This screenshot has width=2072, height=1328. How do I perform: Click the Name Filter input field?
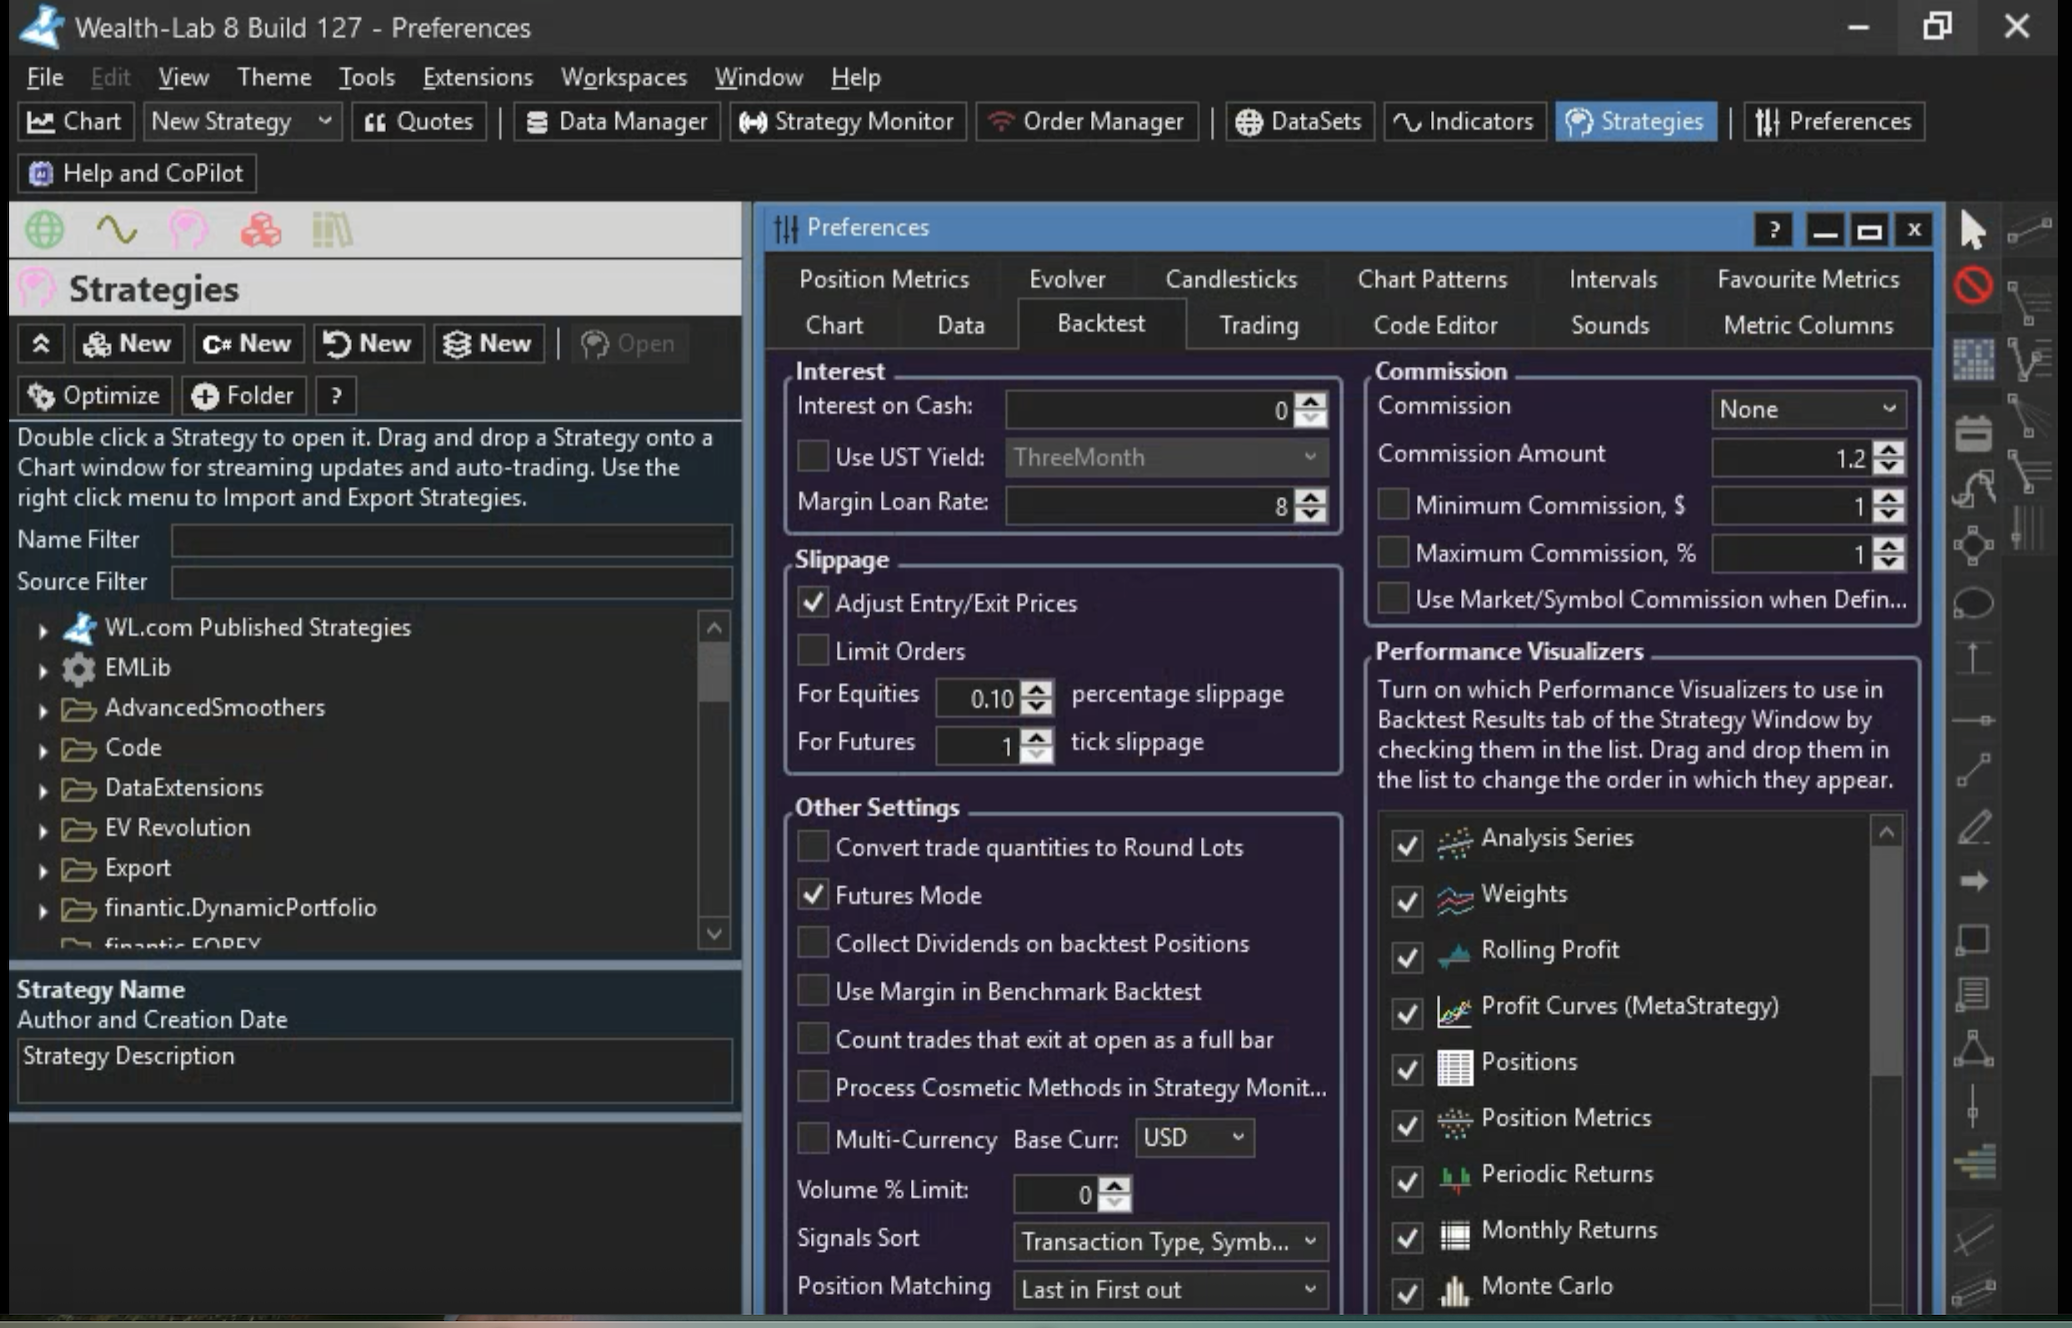[451, 540]
